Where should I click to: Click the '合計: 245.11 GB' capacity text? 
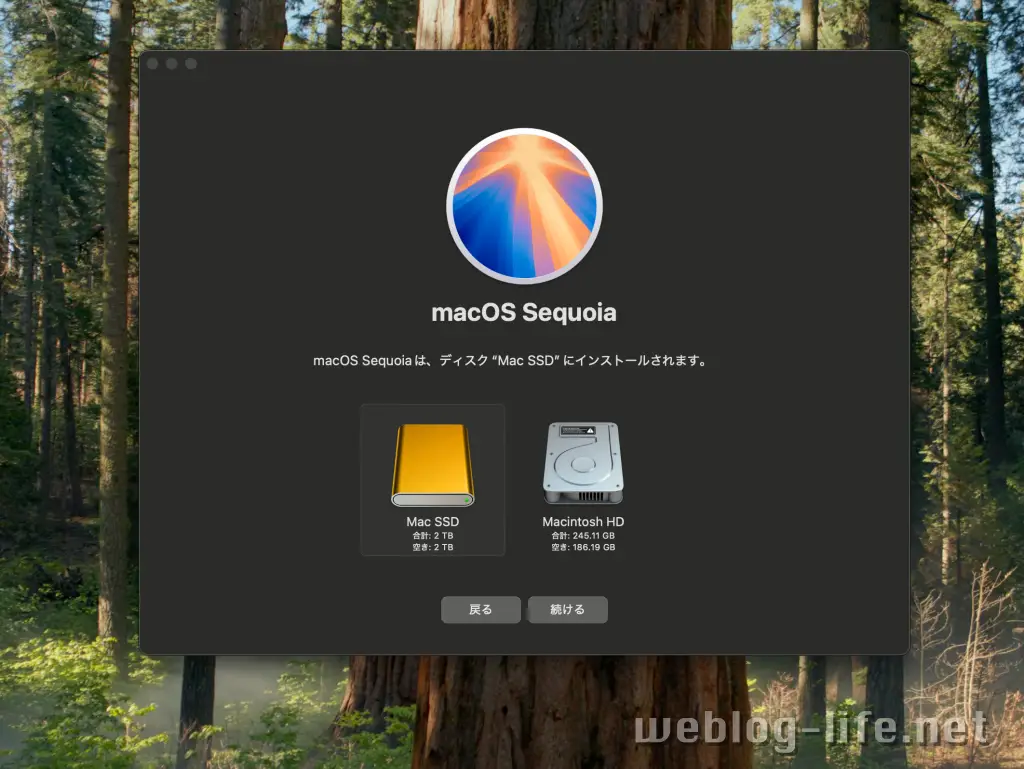(583, 535)
